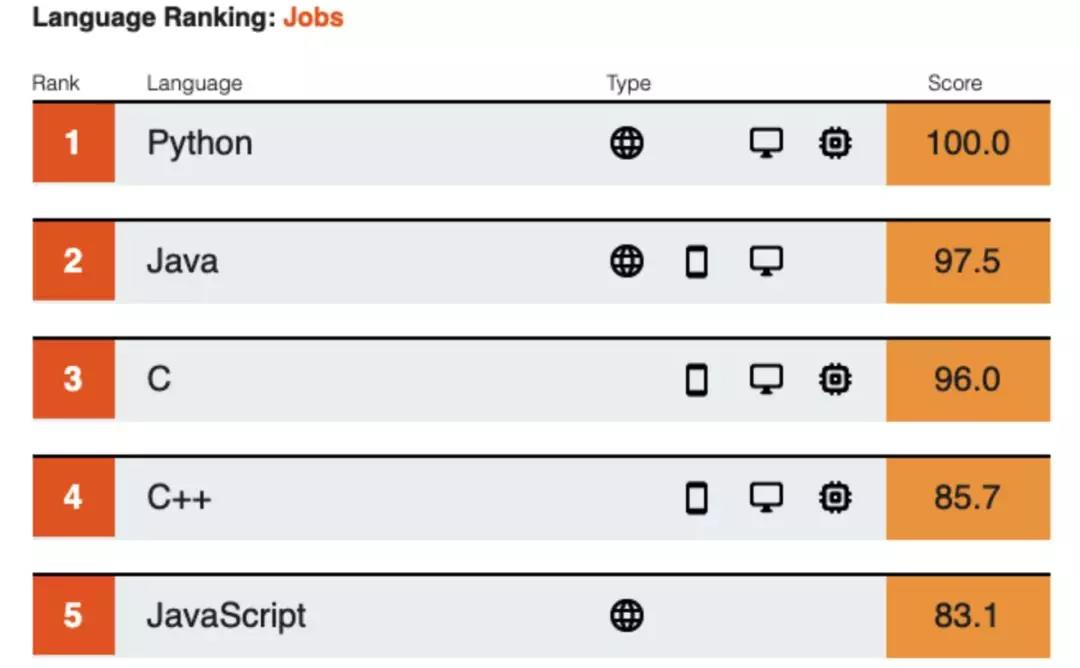Screen dimensions: 1080x668
Task: Click the Score column header
Action: click(x=954, y=83)
